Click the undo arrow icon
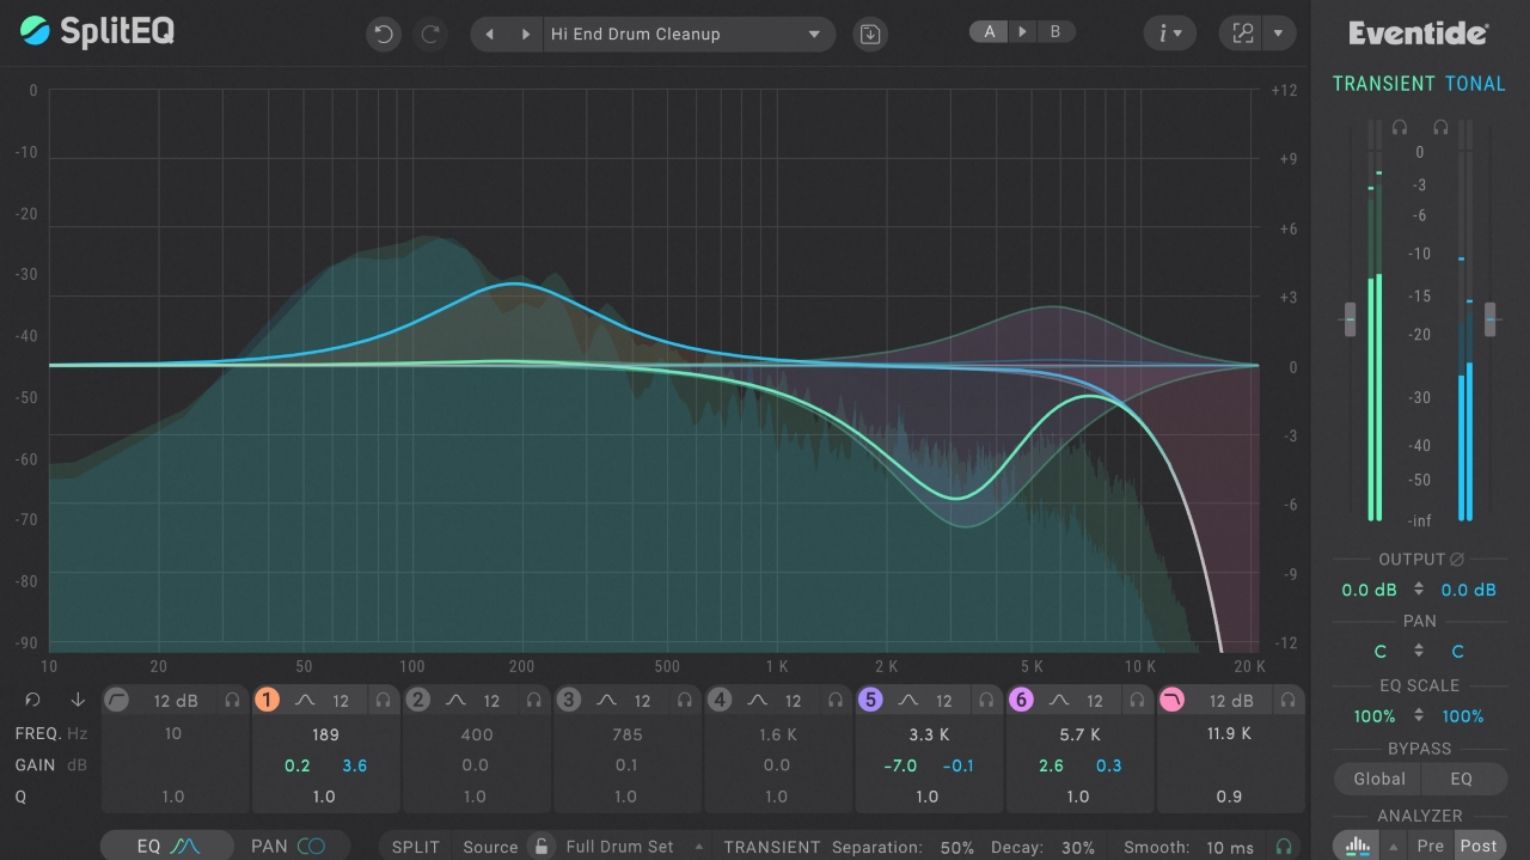The height and width of the screenshot is (860, 1530). 383,33
